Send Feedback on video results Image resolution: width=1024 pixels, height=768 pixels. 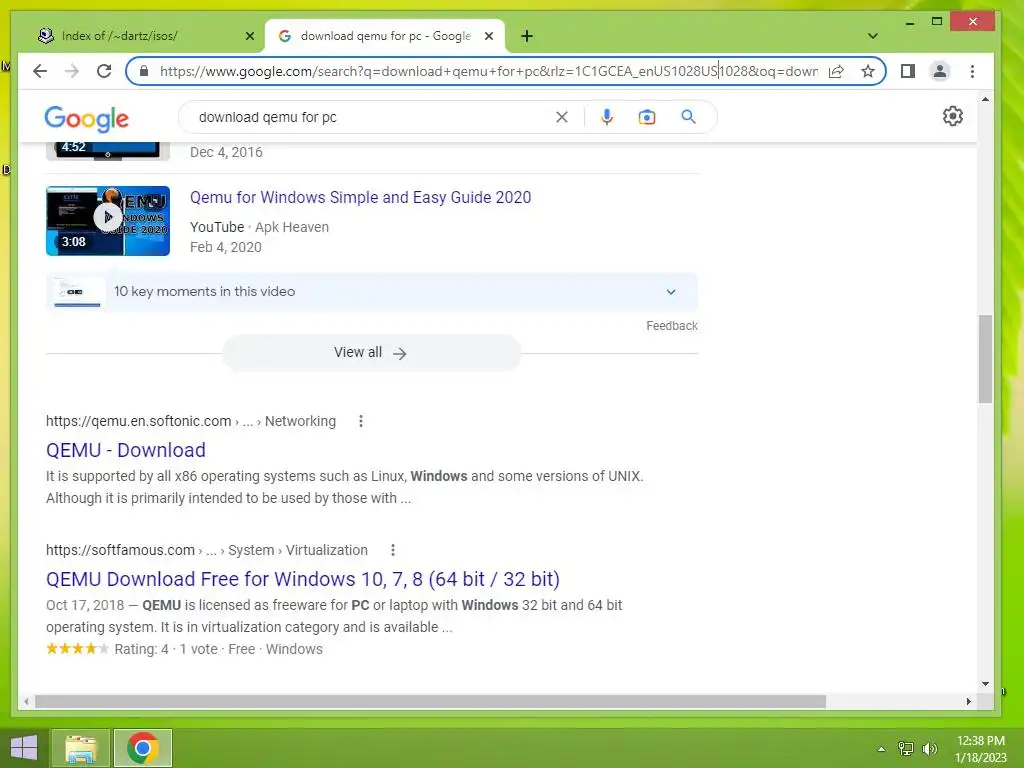[672, 326]
